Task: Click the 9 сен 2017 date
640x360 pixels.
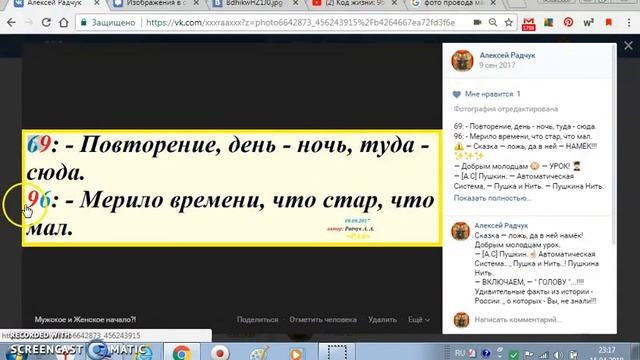Action: coord(497,65)
